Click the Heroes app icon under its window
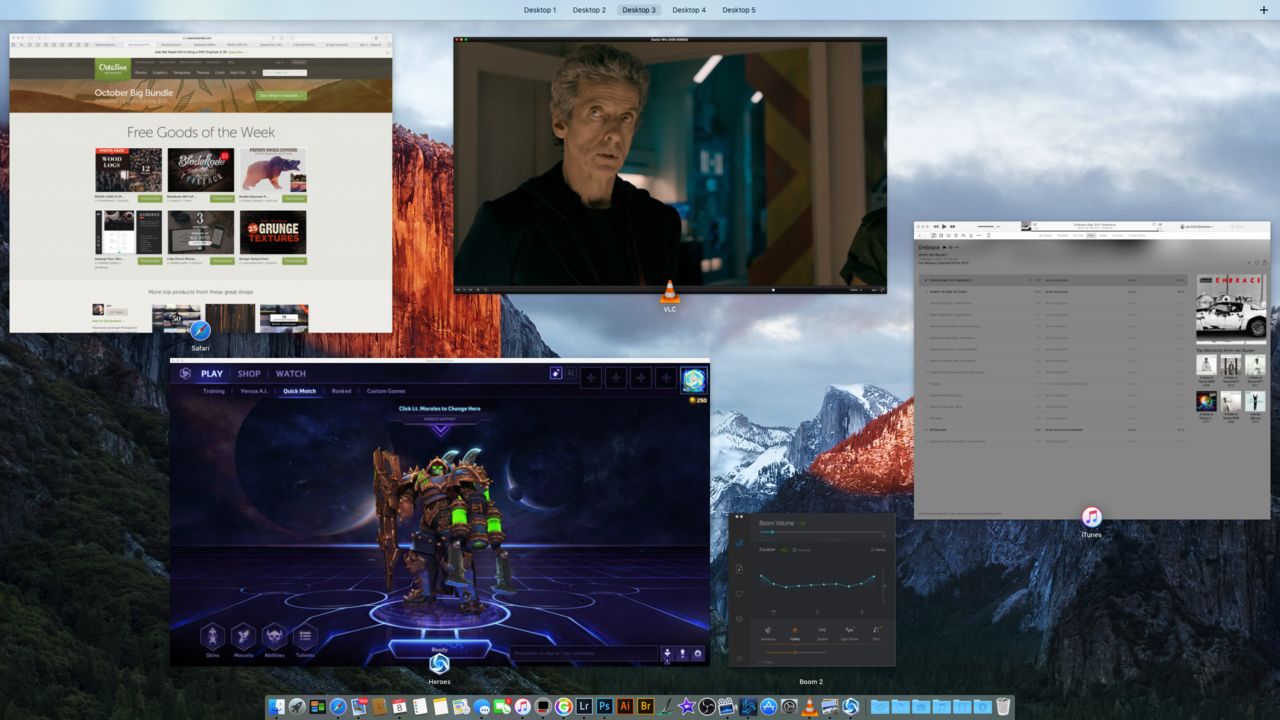The height and width of the screenshot is (720, 1280). (439, 664)
